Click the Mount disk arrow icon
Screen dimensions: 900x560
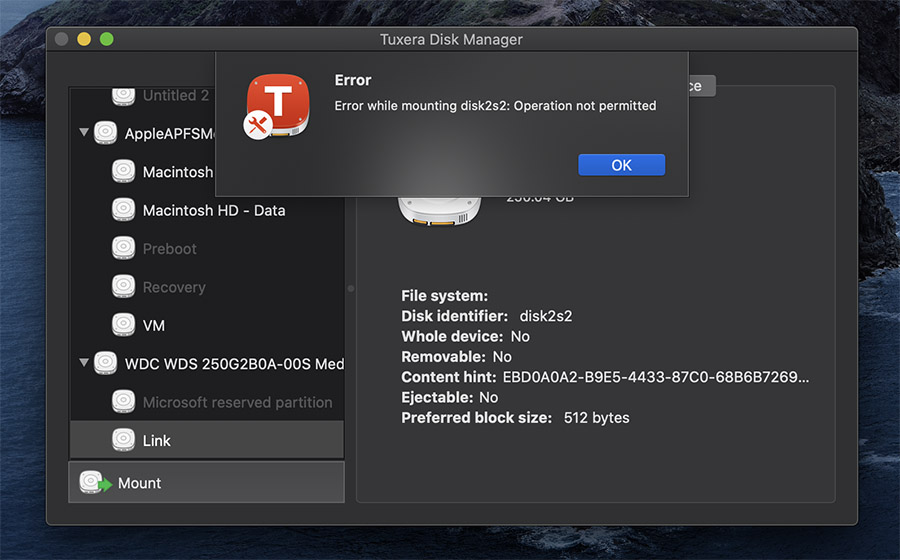coord(95,483)
